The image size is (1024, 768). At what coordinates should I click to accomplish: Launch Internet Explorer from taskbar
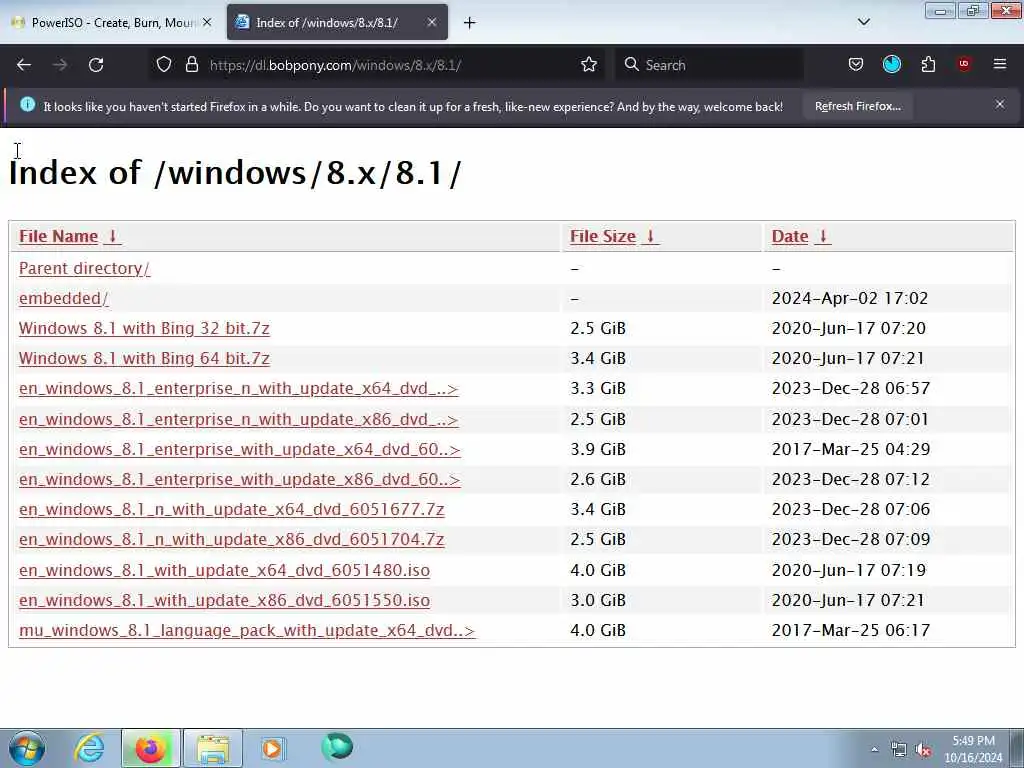click(89, 748)
